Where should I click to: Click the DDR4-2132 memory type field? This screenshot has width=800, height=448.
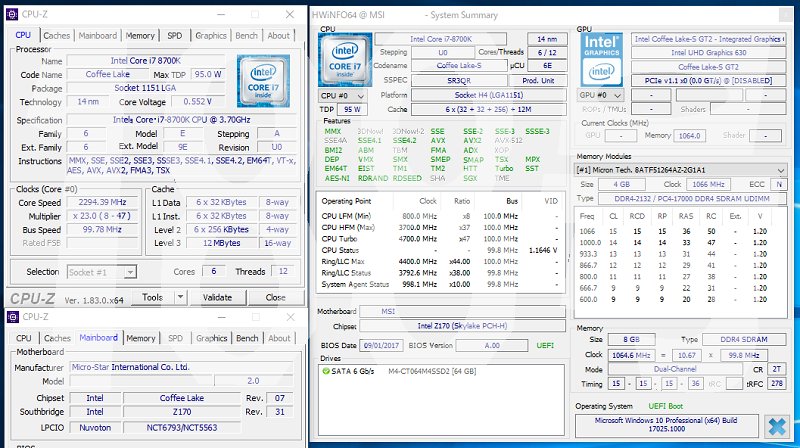pos(692,198)
